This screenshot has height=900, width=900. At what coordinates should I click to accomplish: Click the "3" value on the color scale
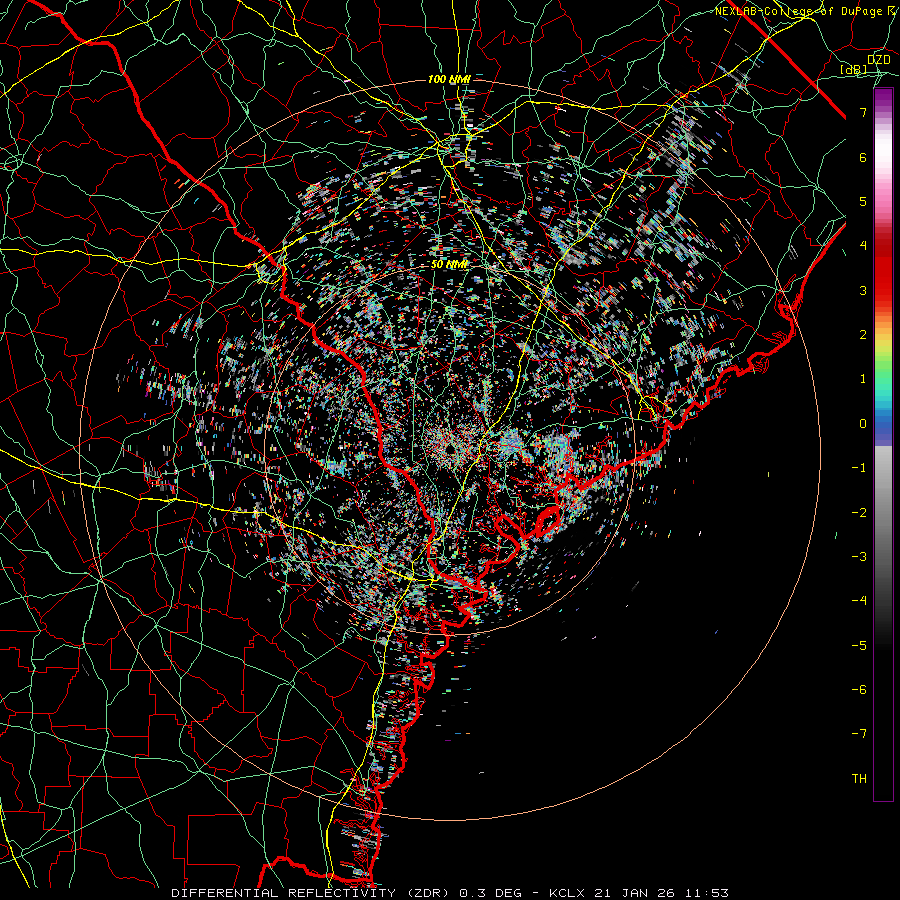[x=863, y=290]
